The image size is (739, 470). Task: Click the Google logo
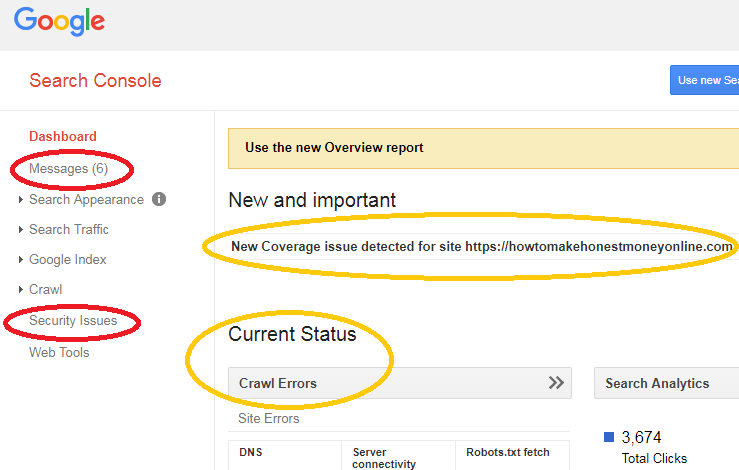tap(59, 21)
